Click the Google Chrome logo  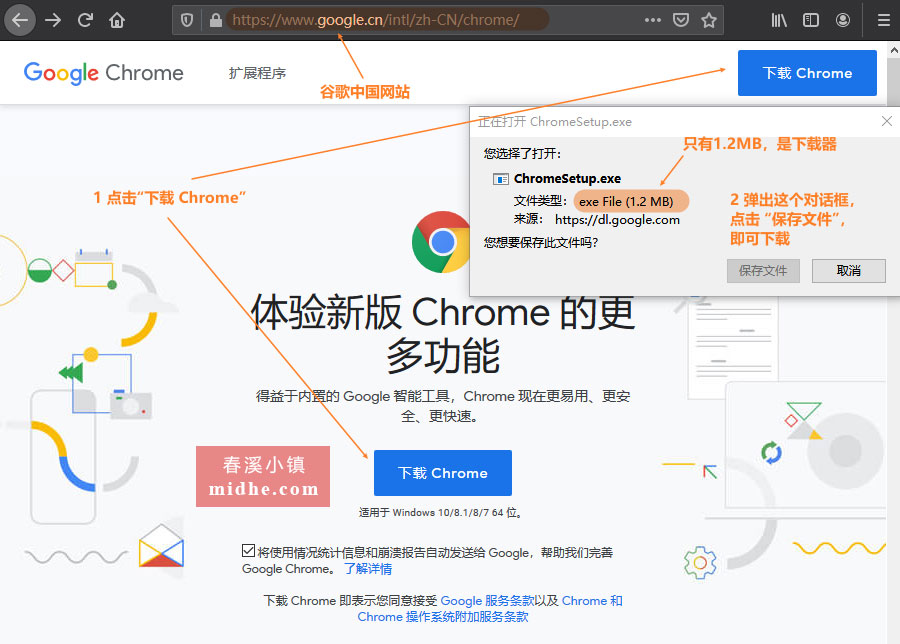point(103,73)
